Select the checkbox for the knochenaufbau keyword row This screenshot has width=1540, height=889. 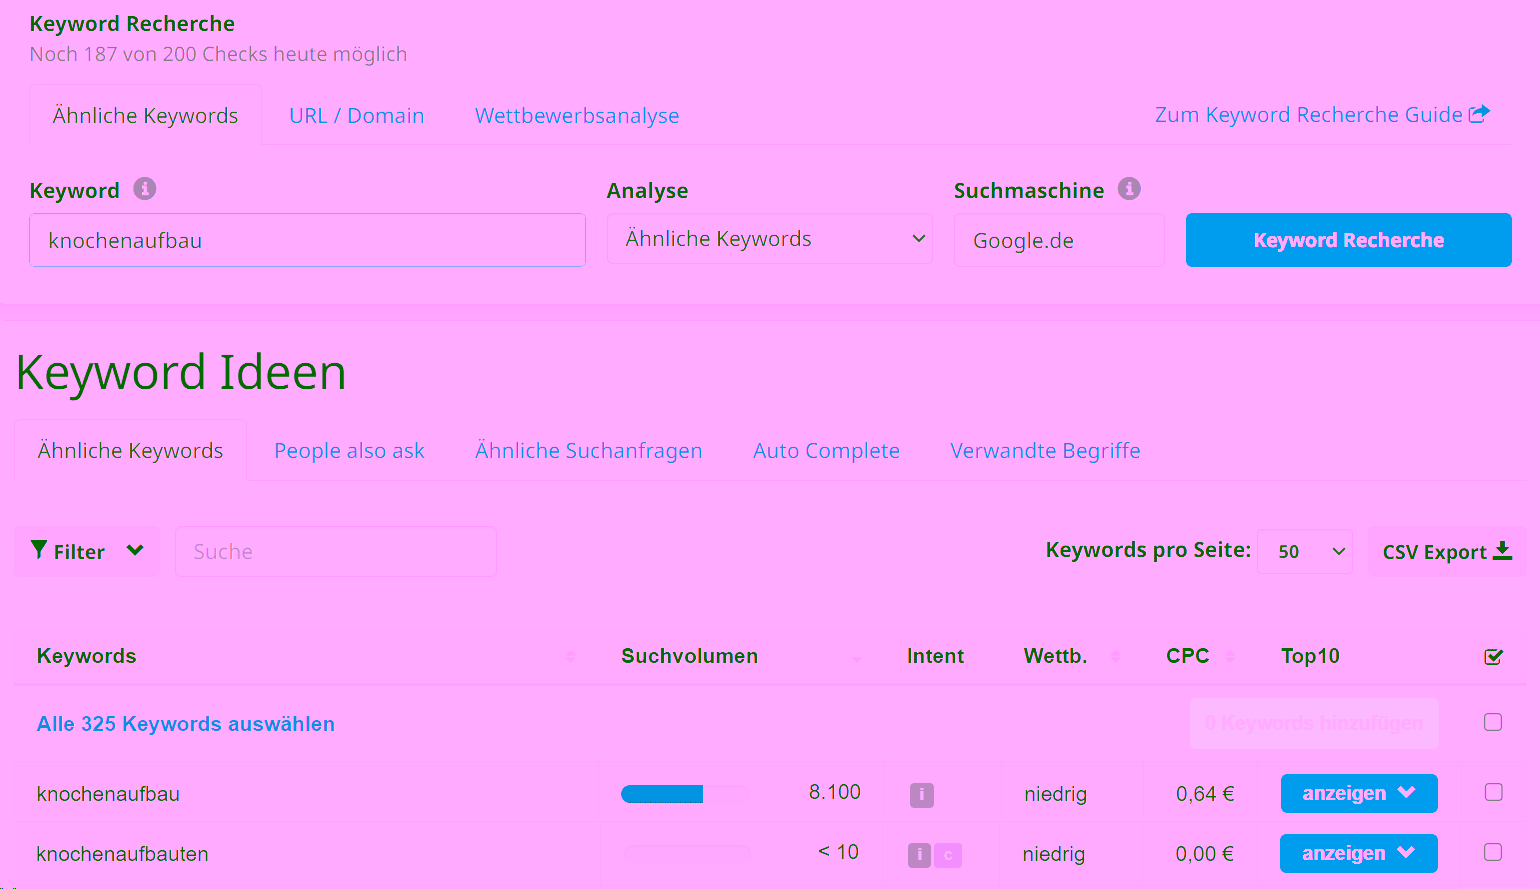pos(1493,791)
